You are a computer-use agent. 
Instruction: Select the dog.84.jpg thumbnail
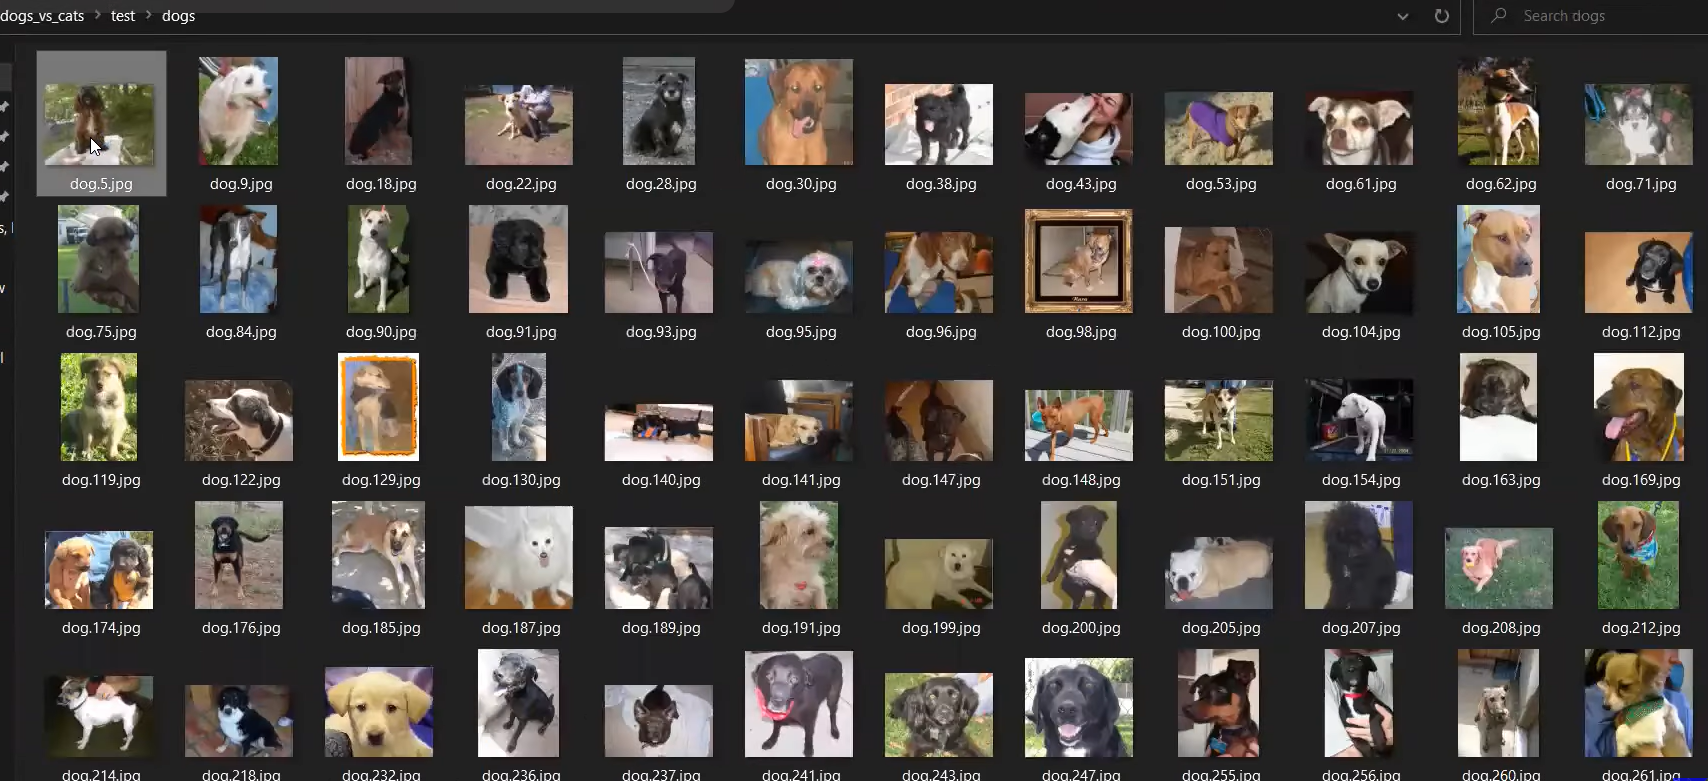coord(239,259)
